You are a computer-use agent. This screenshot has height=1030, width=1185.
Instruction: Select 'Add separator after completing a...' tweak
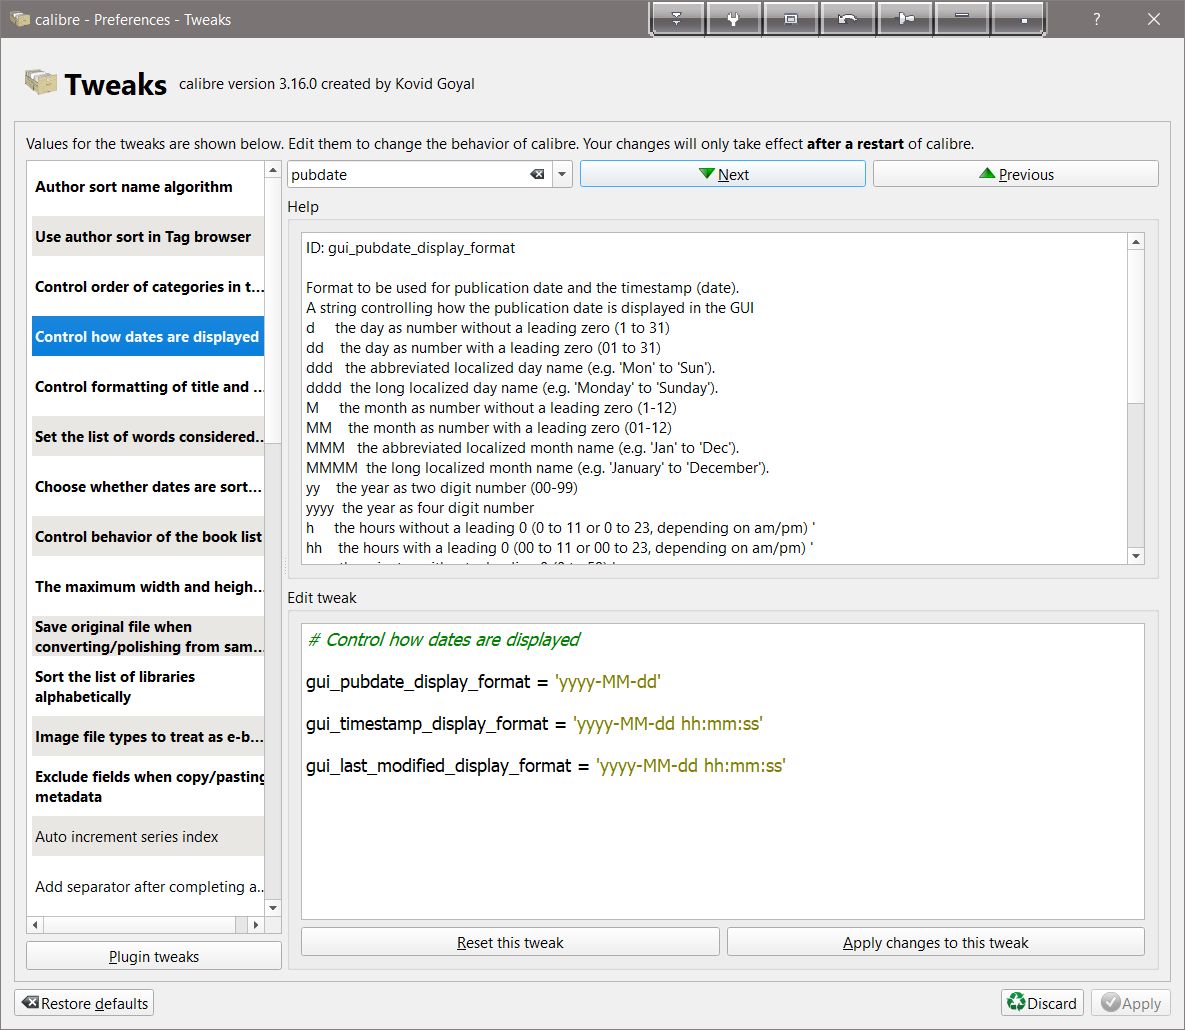point(147,886)
